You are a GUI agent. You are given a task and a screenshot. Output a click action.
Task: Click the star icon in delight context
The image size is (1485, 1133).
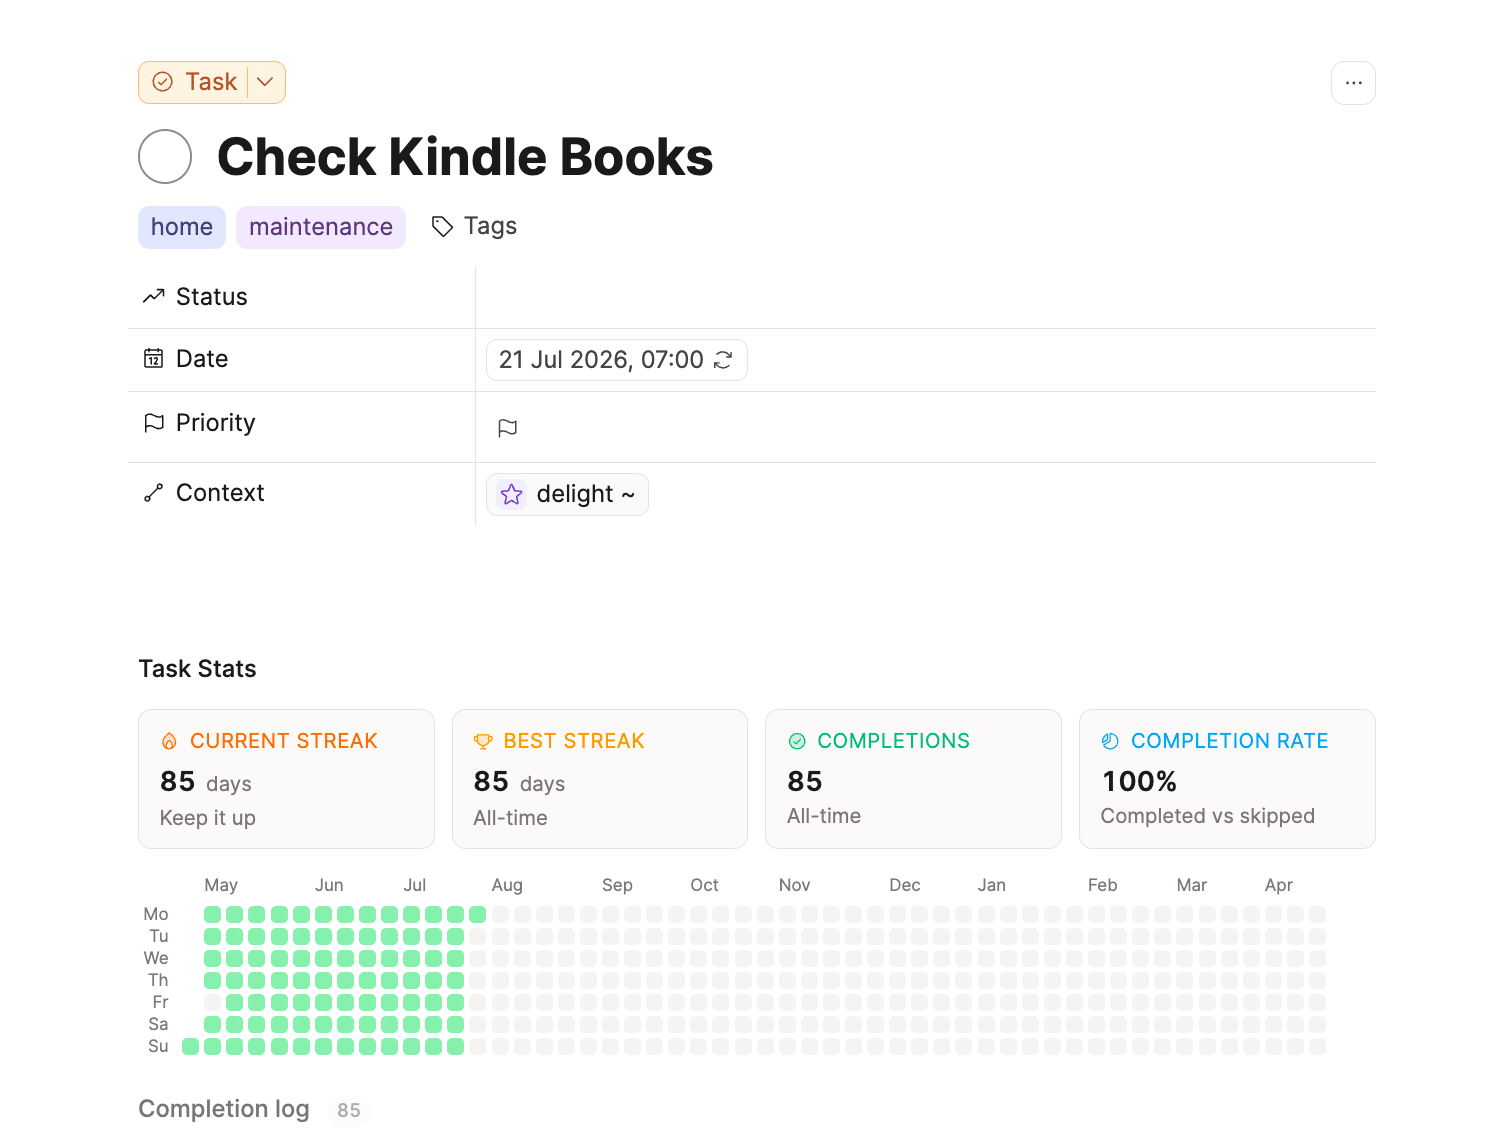(x=512, y=494)
